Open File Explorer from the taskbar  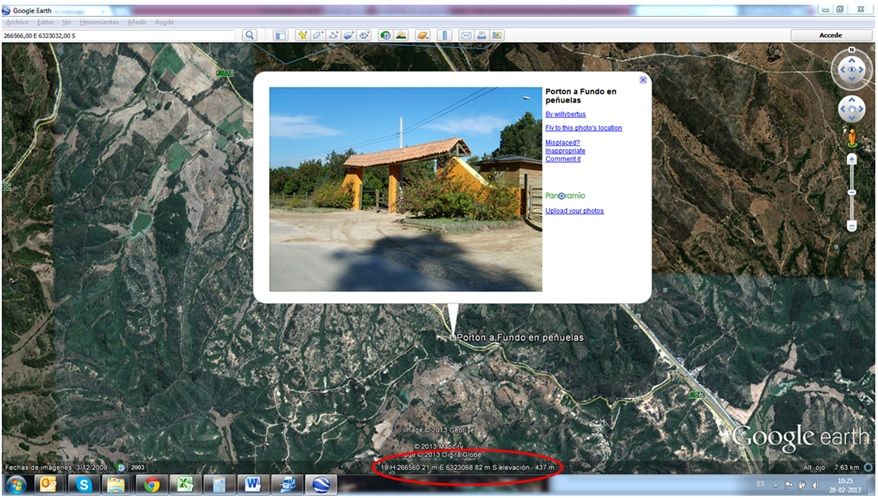click(x=116, y=485)
